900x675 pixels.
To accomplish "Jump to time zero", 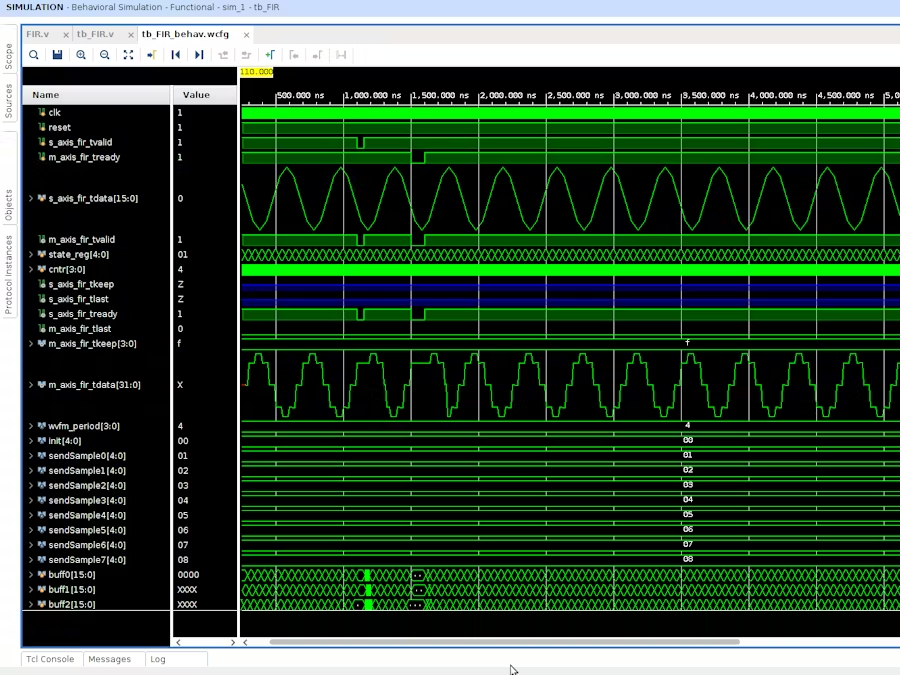I will pos(176,55).
